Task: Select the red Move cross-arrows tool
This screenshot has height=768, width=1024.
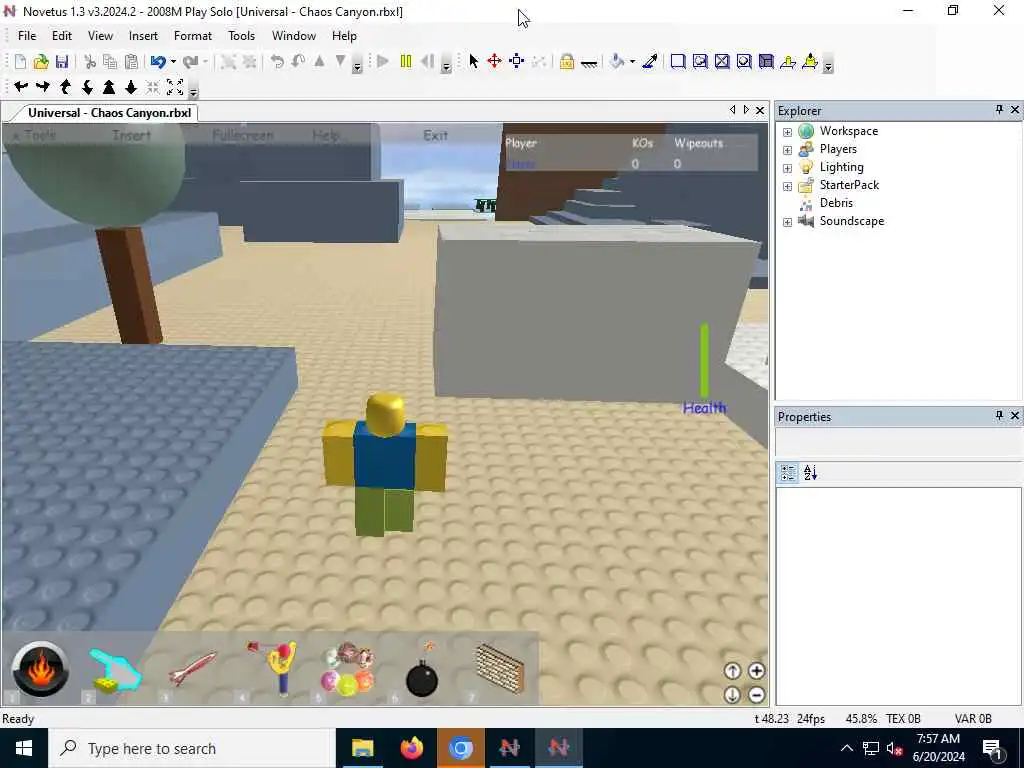Action: tap(494, 61)
